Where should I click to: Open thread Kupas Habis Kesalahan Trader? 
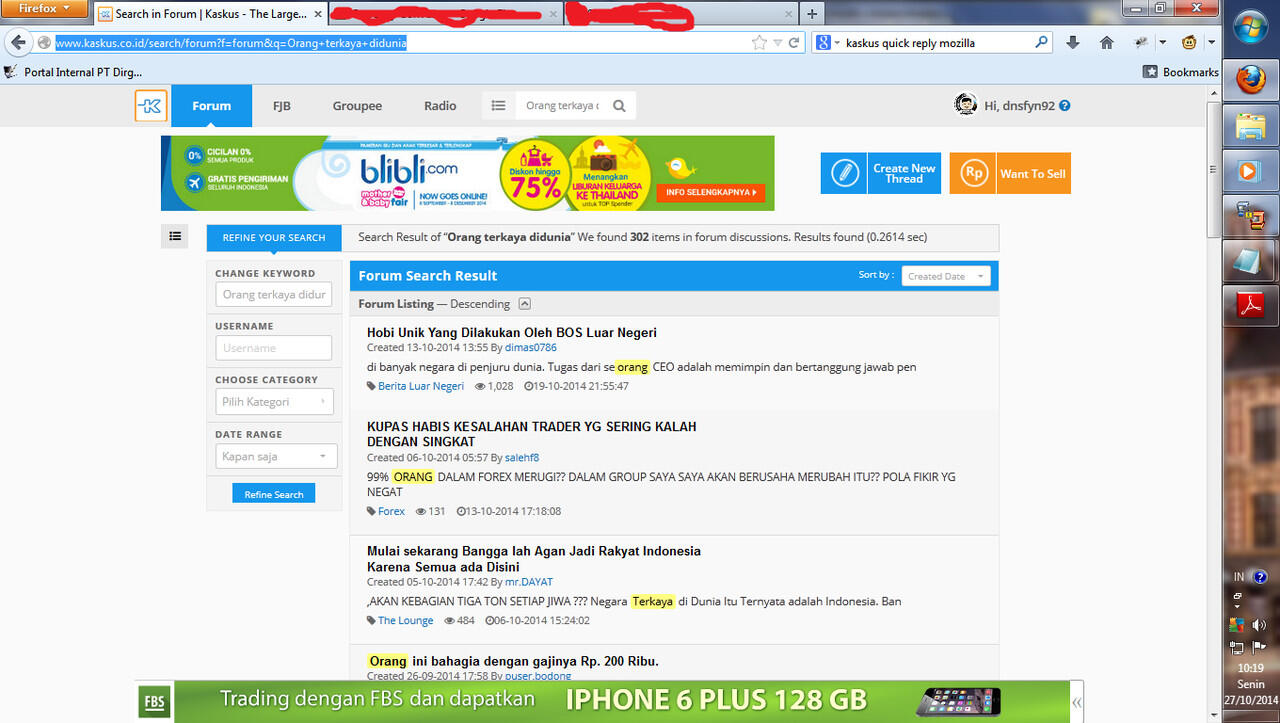pos(532,434)
